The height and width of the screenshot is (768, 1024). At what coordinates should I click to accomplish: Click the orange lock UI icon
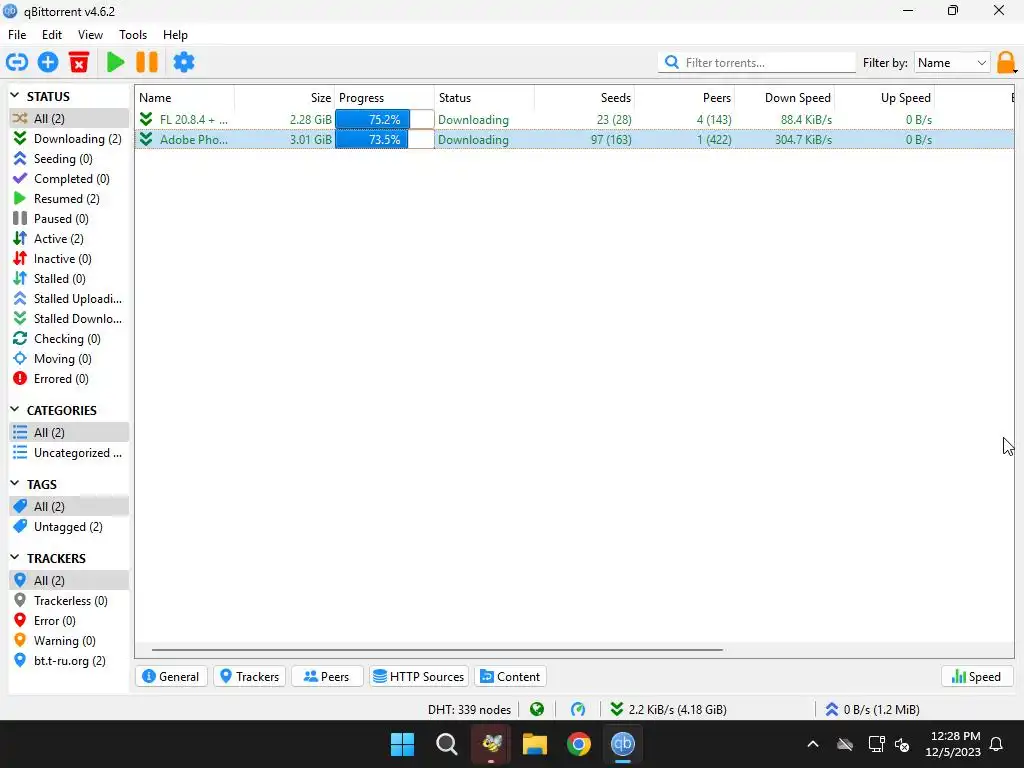[1006, 63]
